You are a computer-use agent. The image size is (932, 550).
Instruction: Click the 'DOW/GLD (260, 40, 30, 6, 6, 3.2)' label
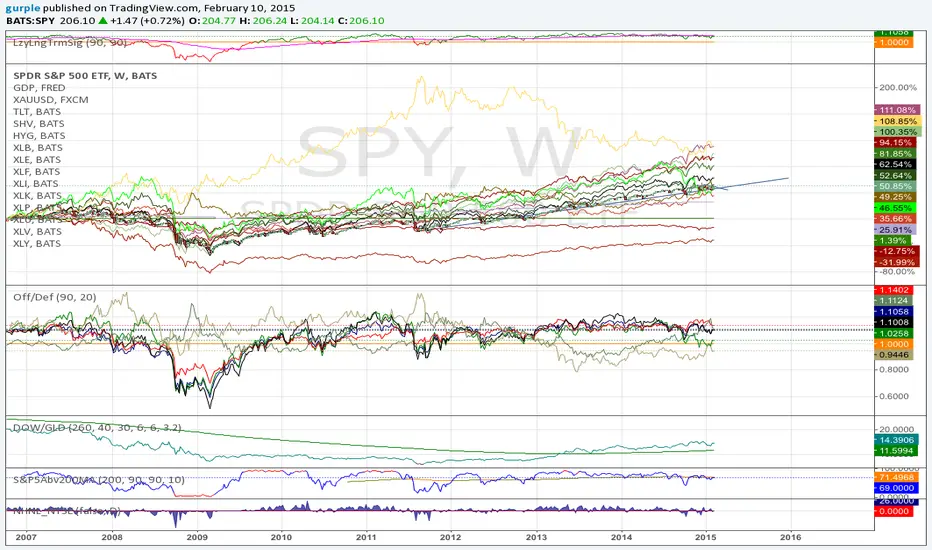tap(97, 428)
